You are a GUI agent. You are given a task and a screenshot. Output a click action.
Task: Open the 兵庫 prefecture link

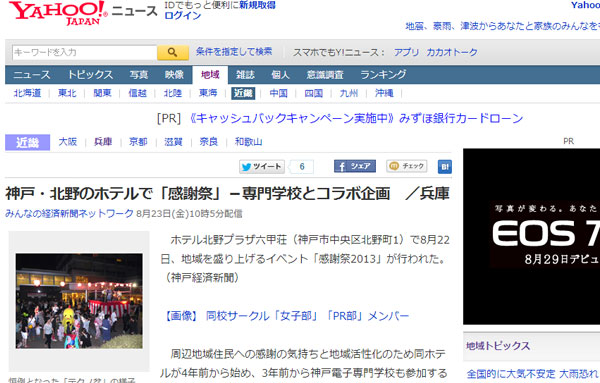[x=103, y=142]
